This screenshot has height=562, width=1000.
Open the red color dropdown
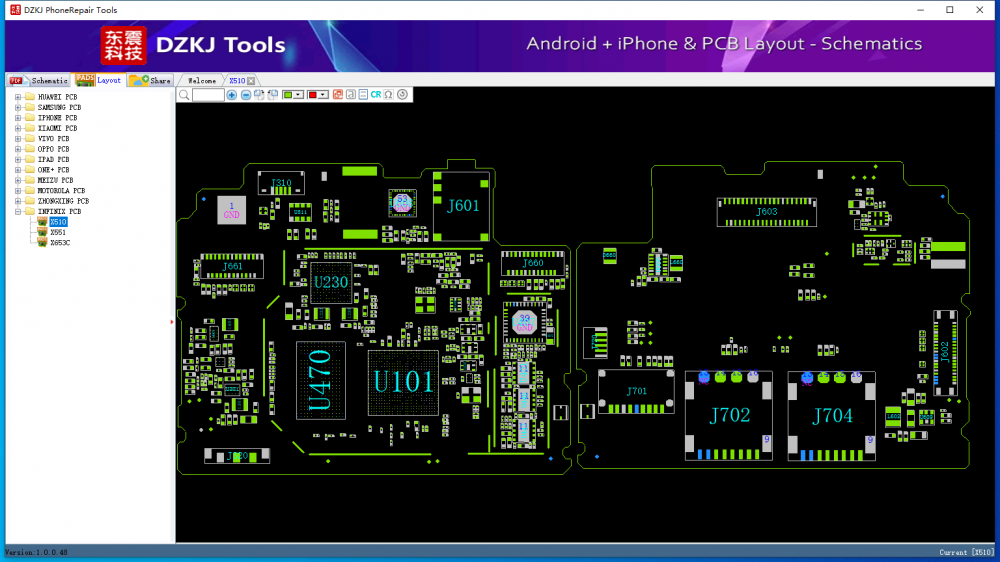(x=323, y=95)
